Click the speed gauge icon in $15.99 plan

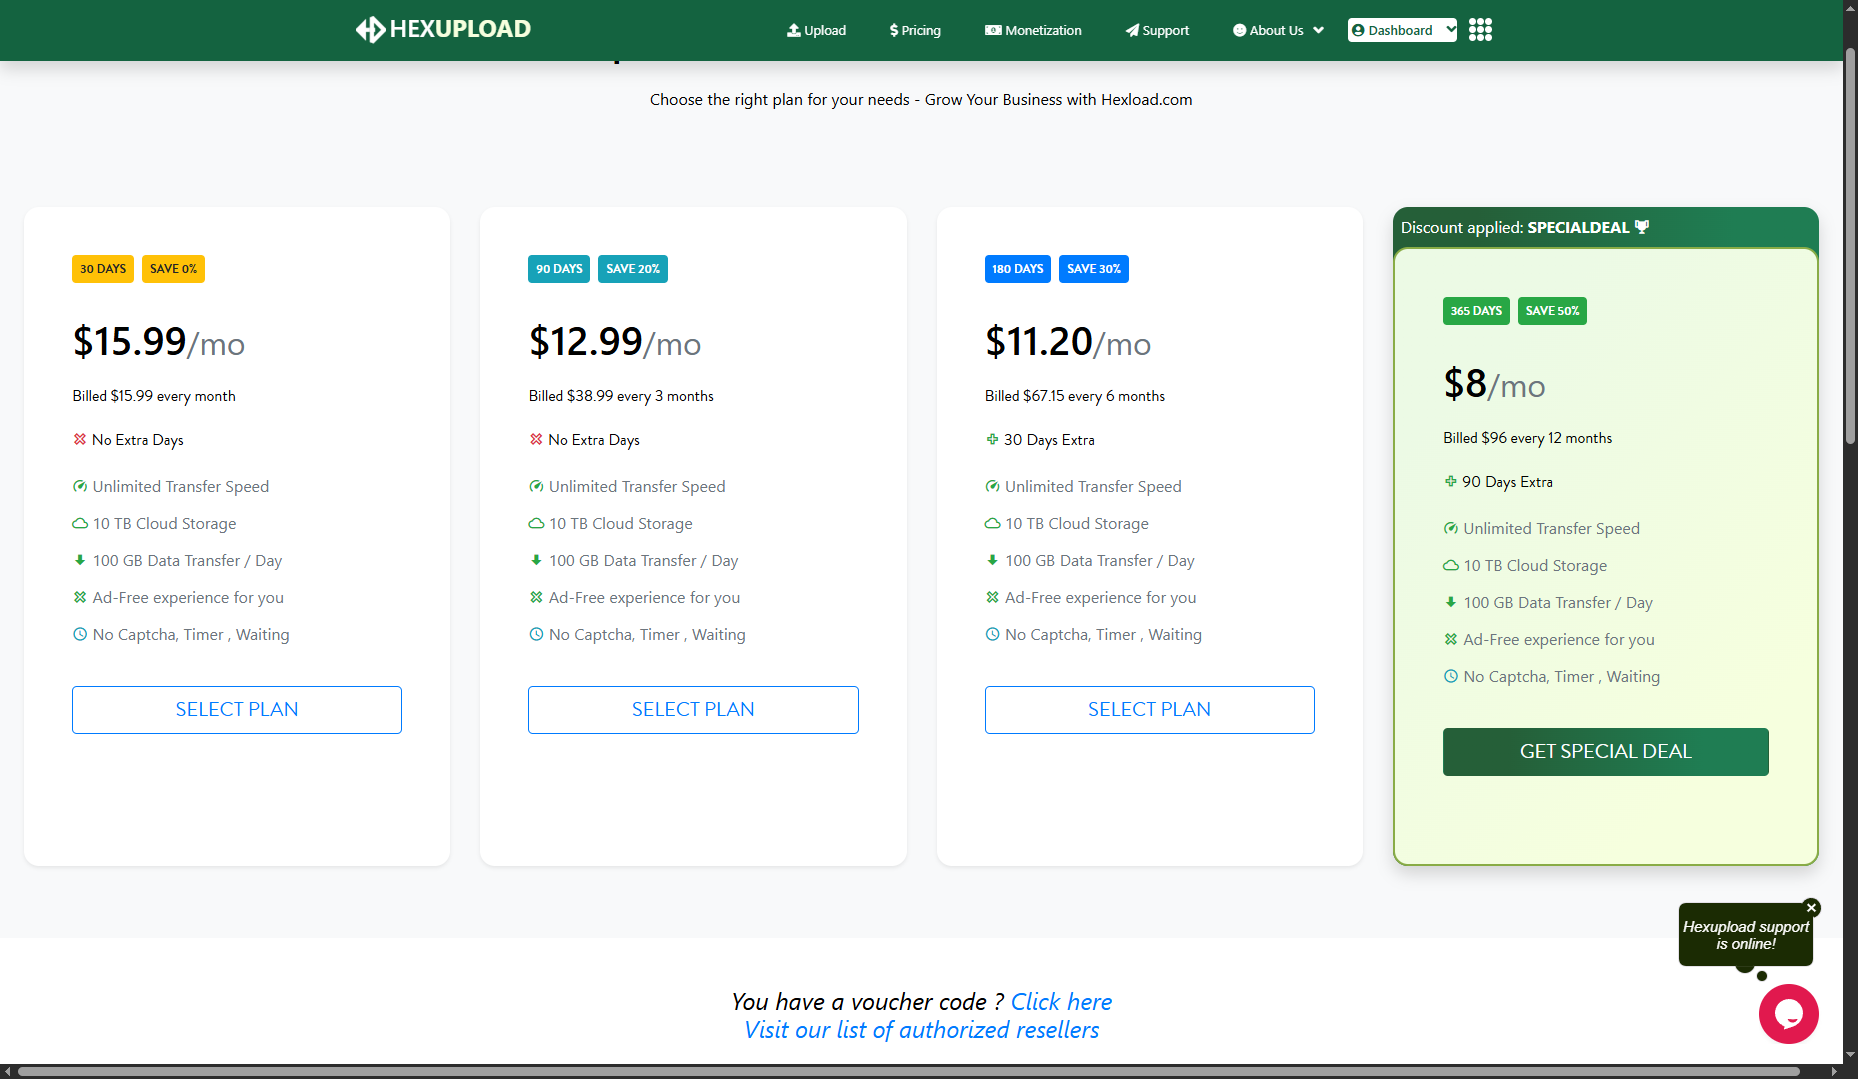coord(80,486)
